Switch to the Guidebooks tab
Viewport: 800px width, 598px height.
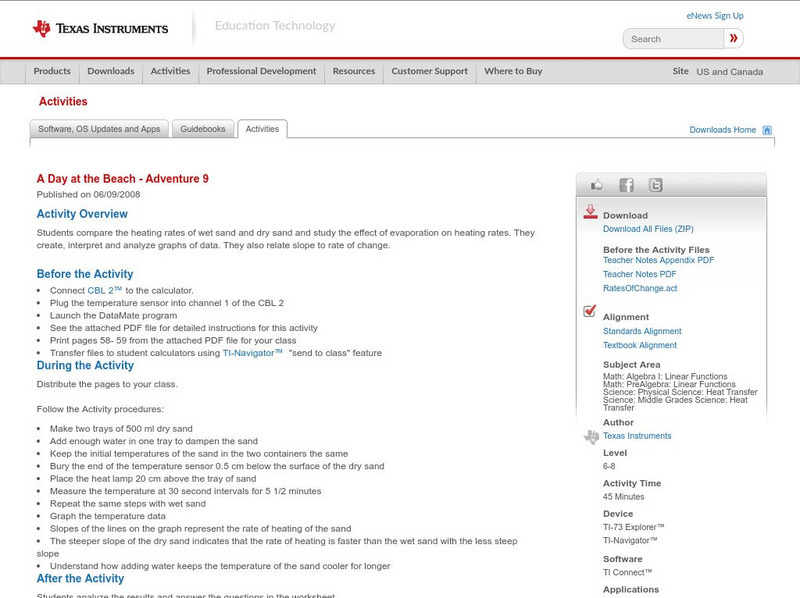[203, 129]
